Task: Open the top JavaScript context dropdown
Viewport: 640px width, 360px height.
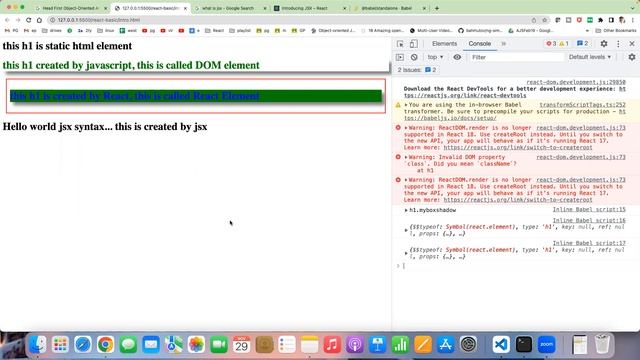Action: 435,57
